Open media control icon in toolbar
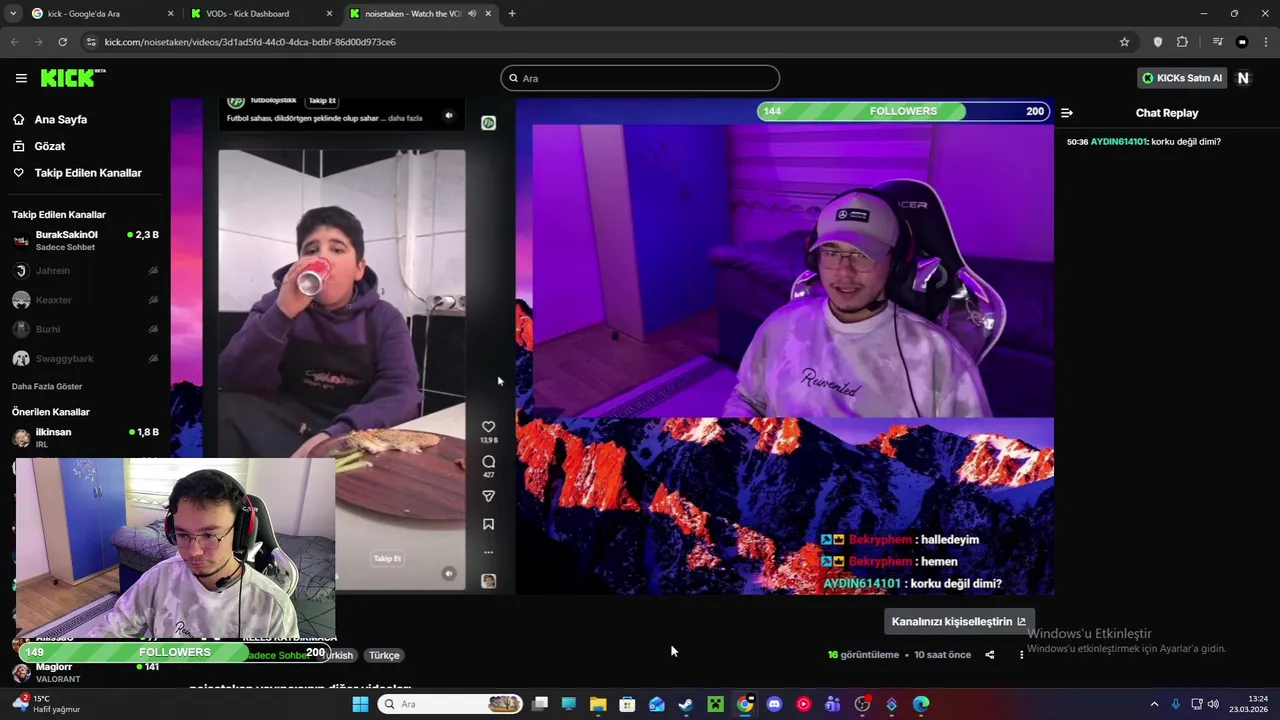Image resolution: width=1280 pixels, height=720 pixels. [1217, 42]
